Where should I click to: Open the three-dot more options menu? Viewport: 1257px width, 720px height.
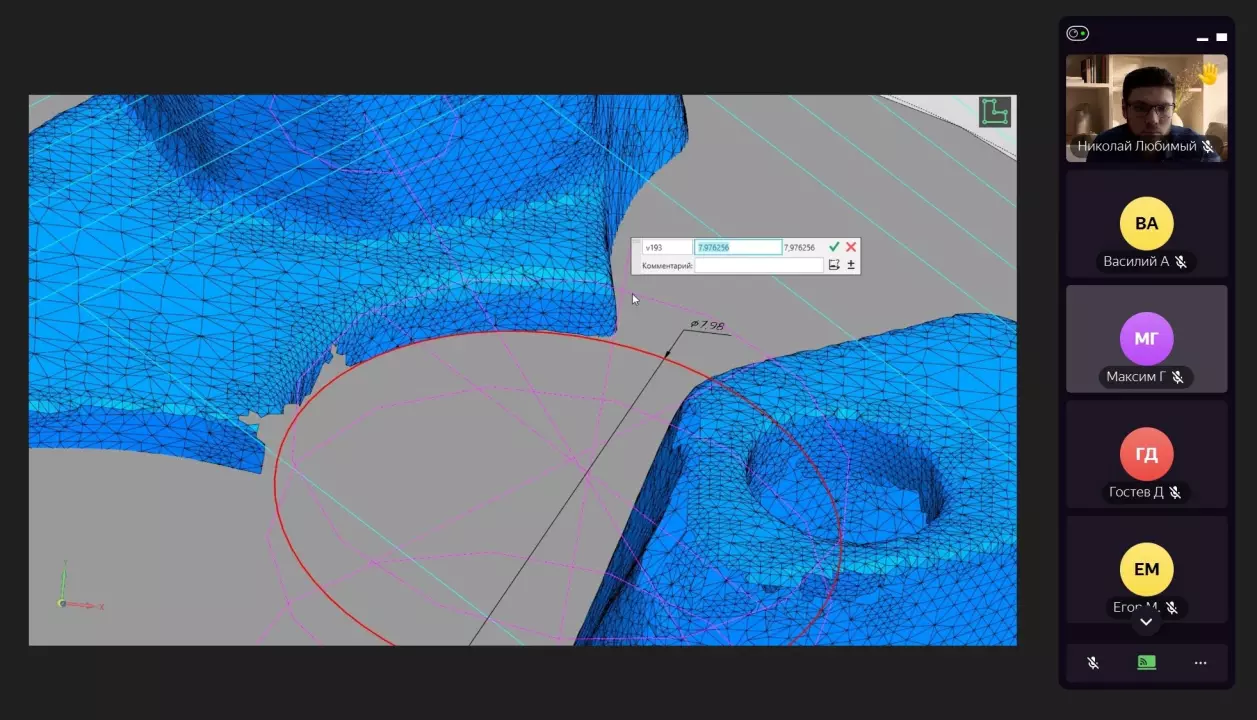click(1200, 663)
